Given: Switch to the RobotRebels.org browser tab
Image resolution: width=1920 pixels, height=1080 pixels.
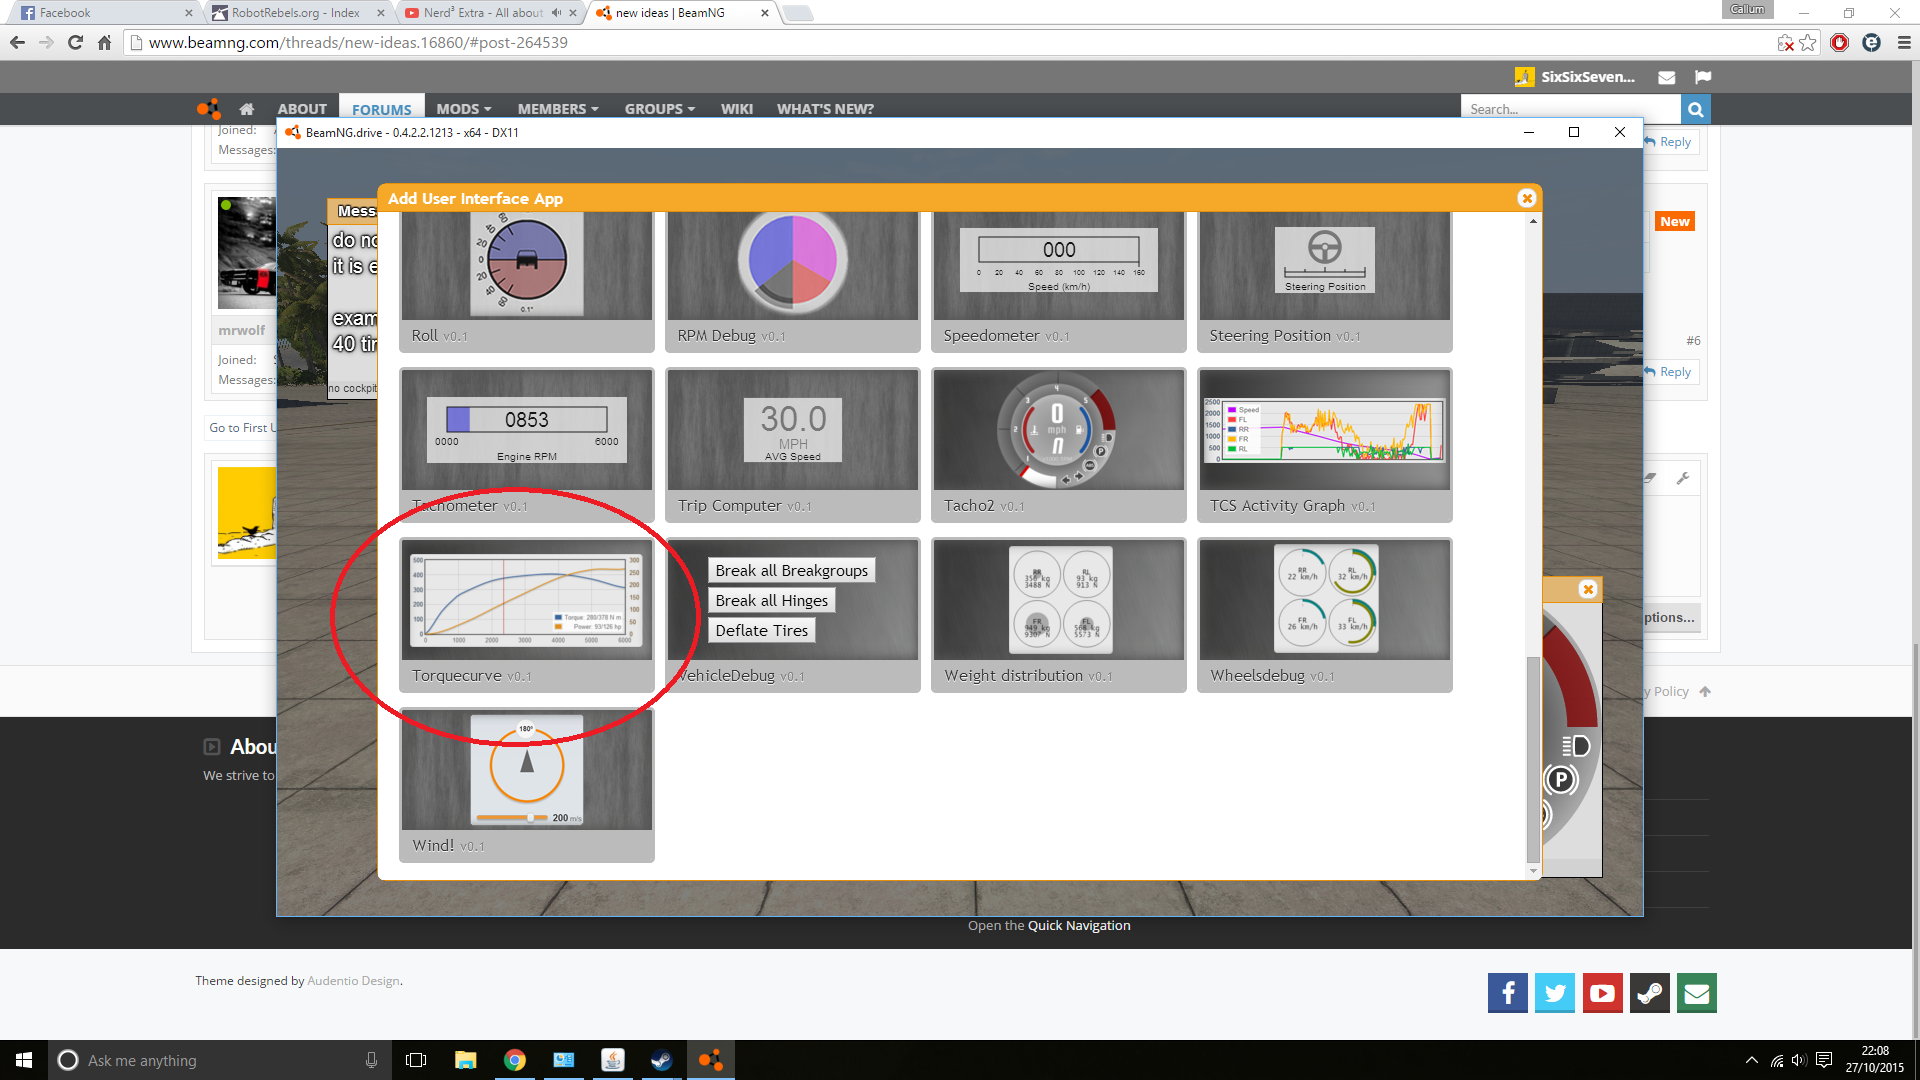Looking at the screenshot, I should coord(295,13).
